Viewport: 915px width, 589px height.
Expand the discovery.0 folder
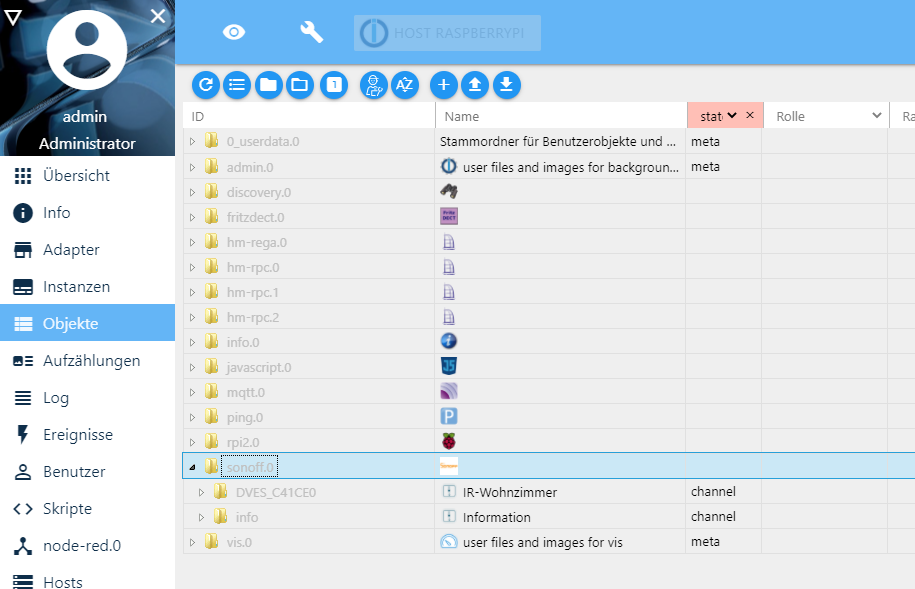pos(193,192)
